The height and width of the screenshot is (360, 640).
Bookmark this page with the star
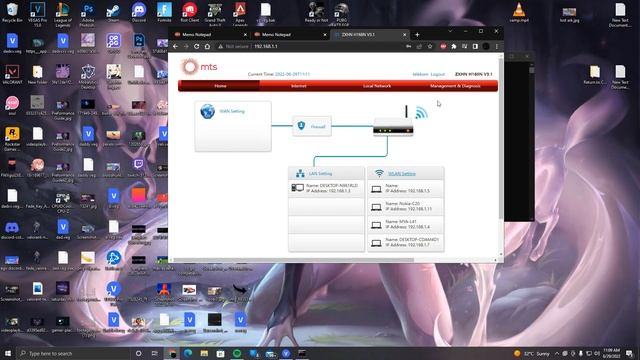click(x=430, y=47)
